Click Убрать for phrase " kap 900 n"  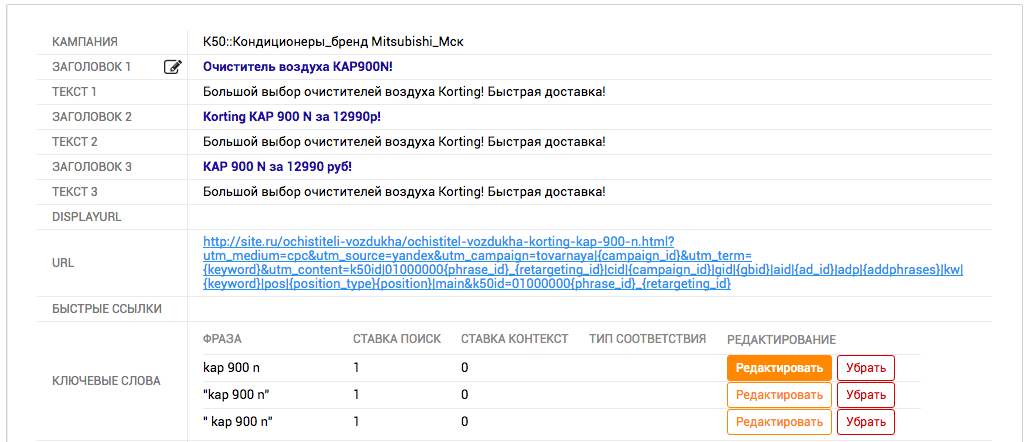865,422
